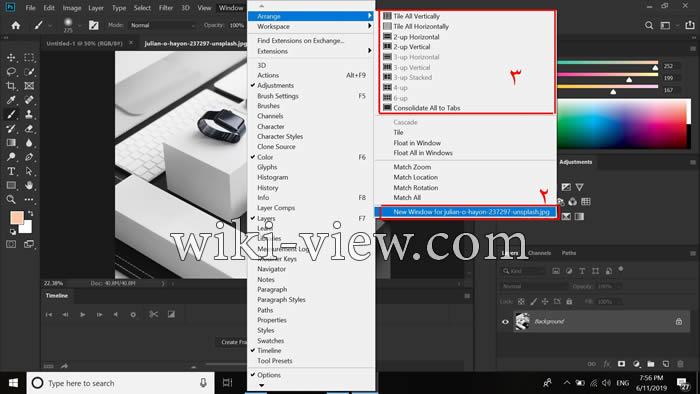Expand the Arrange submenu
The width and height of the screenshot is (700, 394).
click(x=311, y=16)
